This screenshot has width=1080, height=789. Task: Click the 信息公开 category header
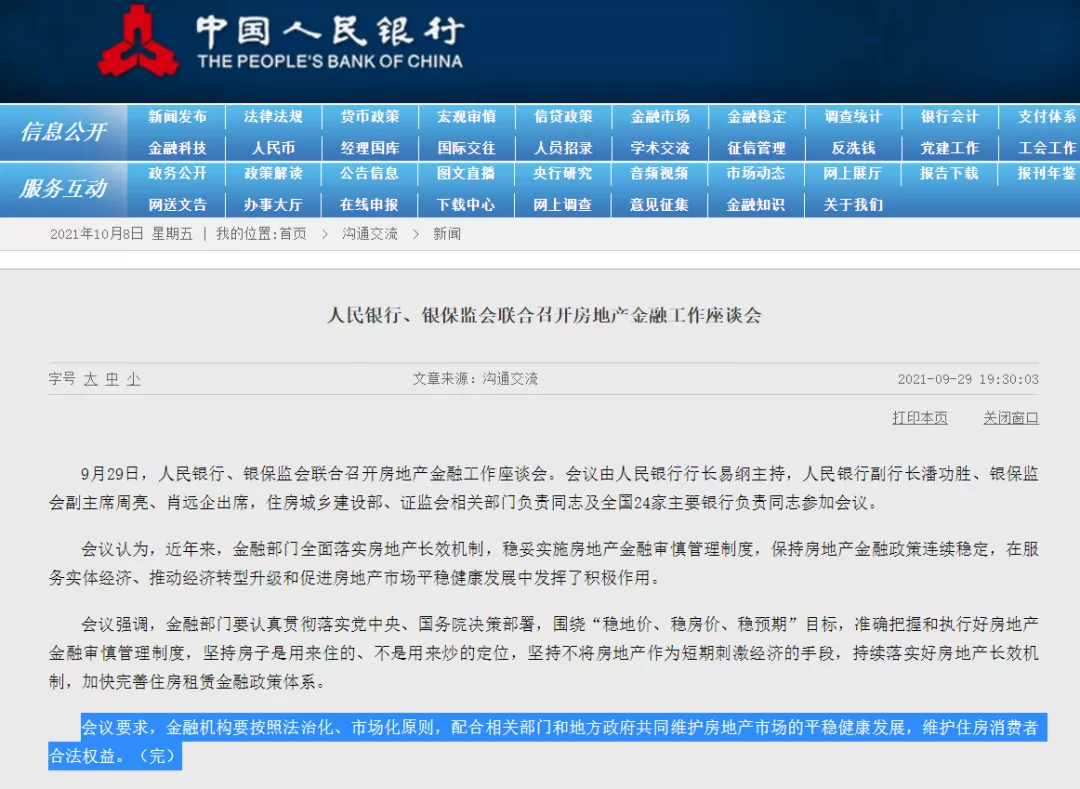pos(63,132)
